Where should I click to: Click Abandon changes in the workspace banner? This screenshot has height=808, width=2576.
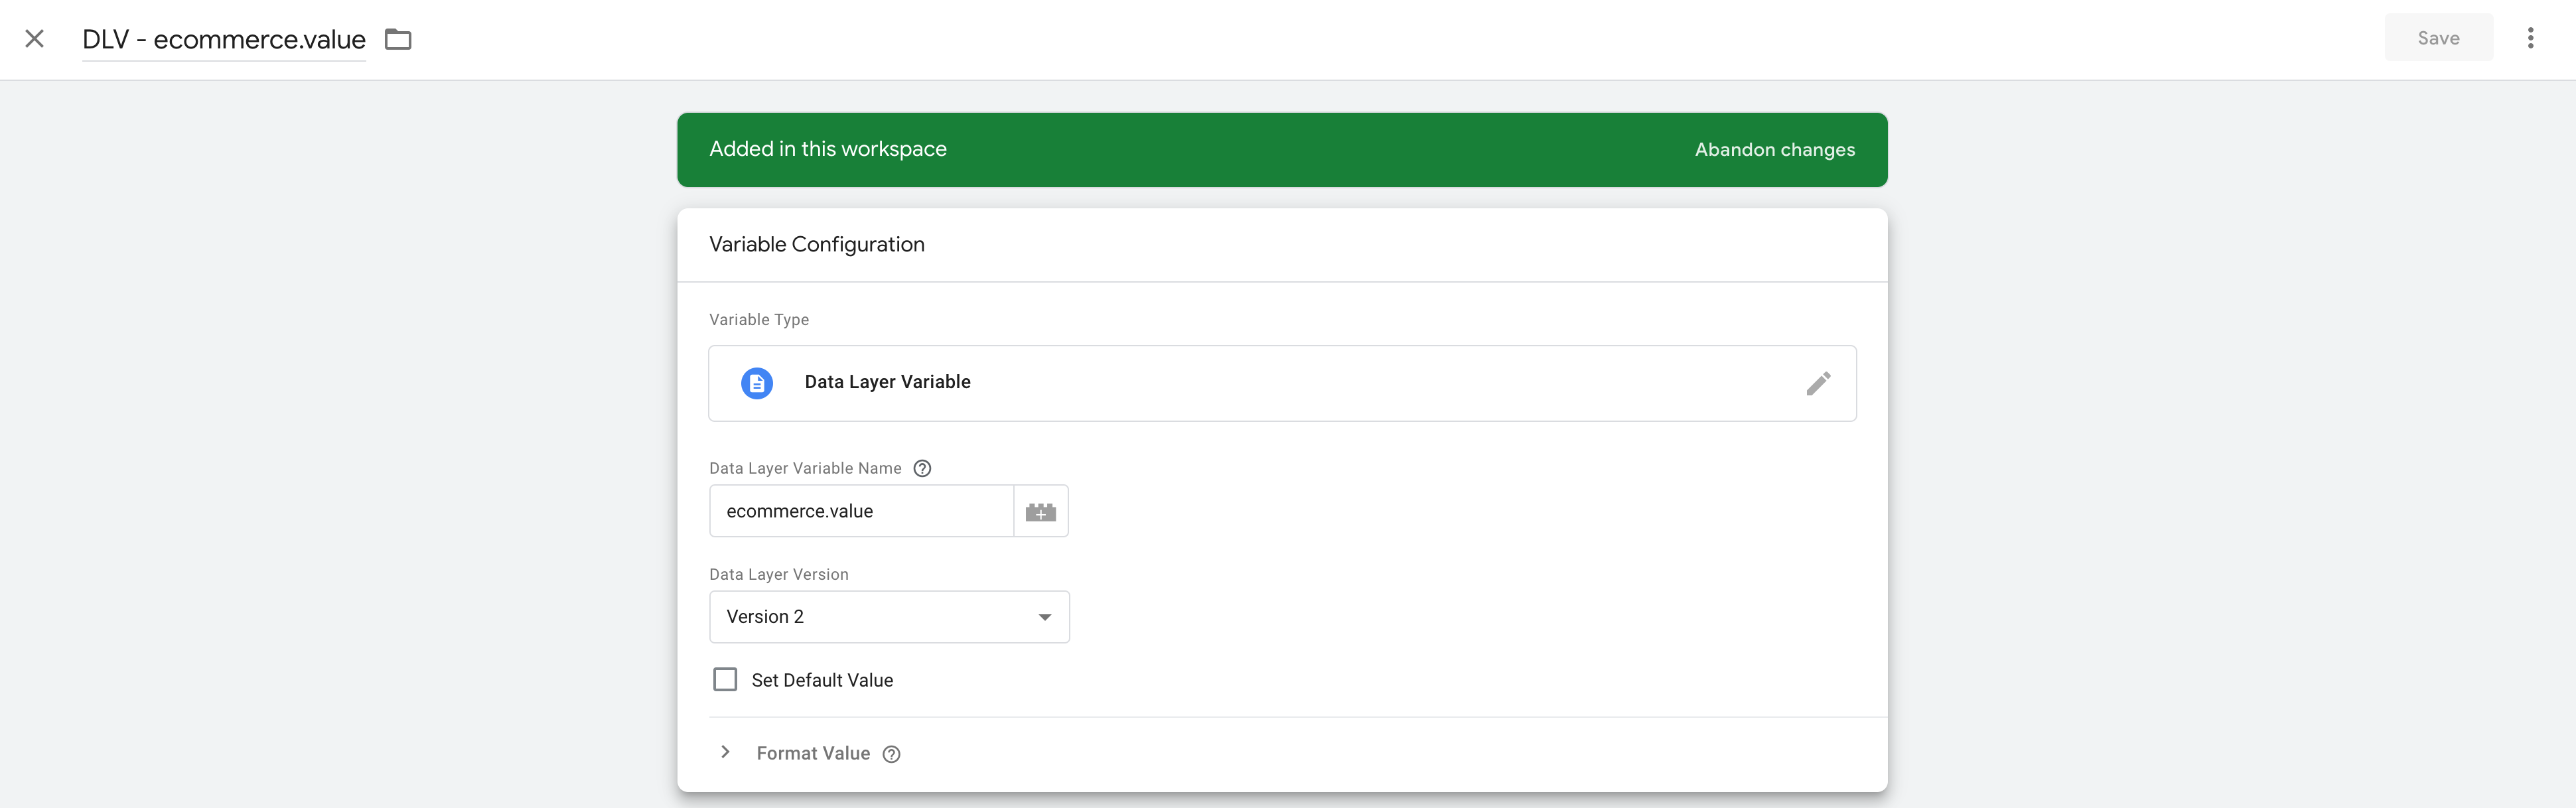[x=1774, y=149]
